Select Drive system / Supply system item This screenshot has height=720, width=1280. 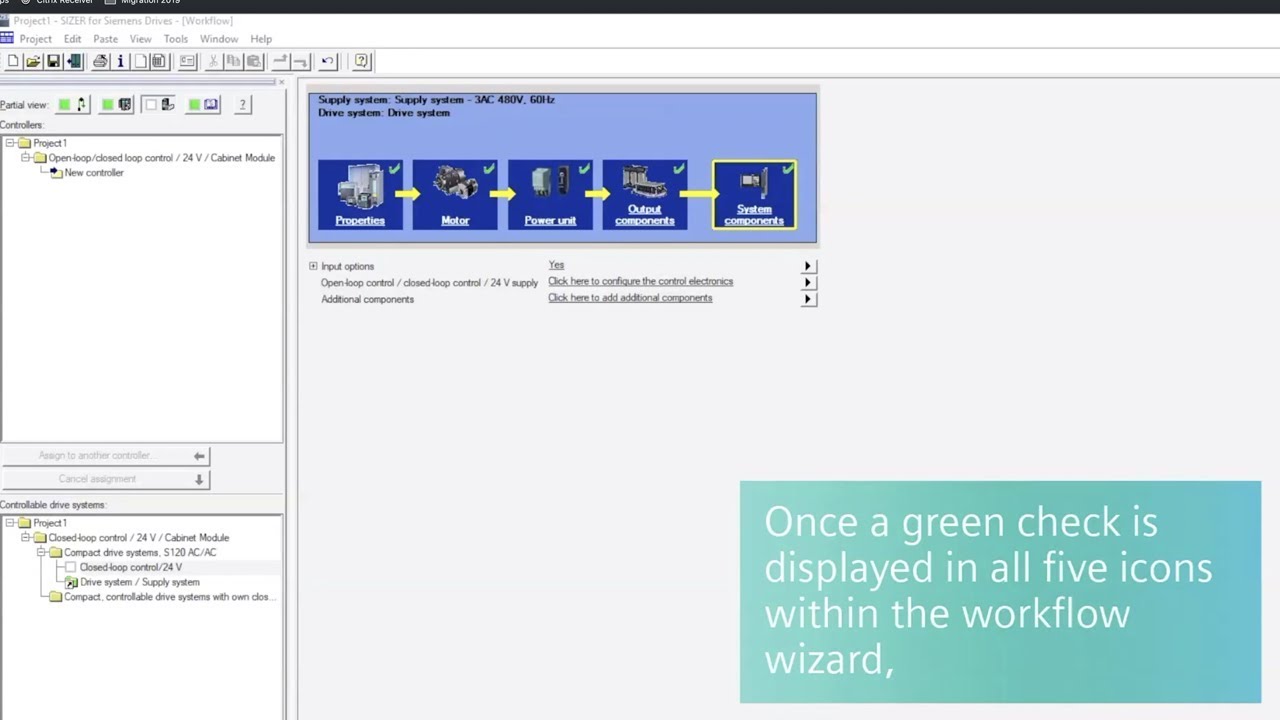pyautogui.click(x=140, y=582)
